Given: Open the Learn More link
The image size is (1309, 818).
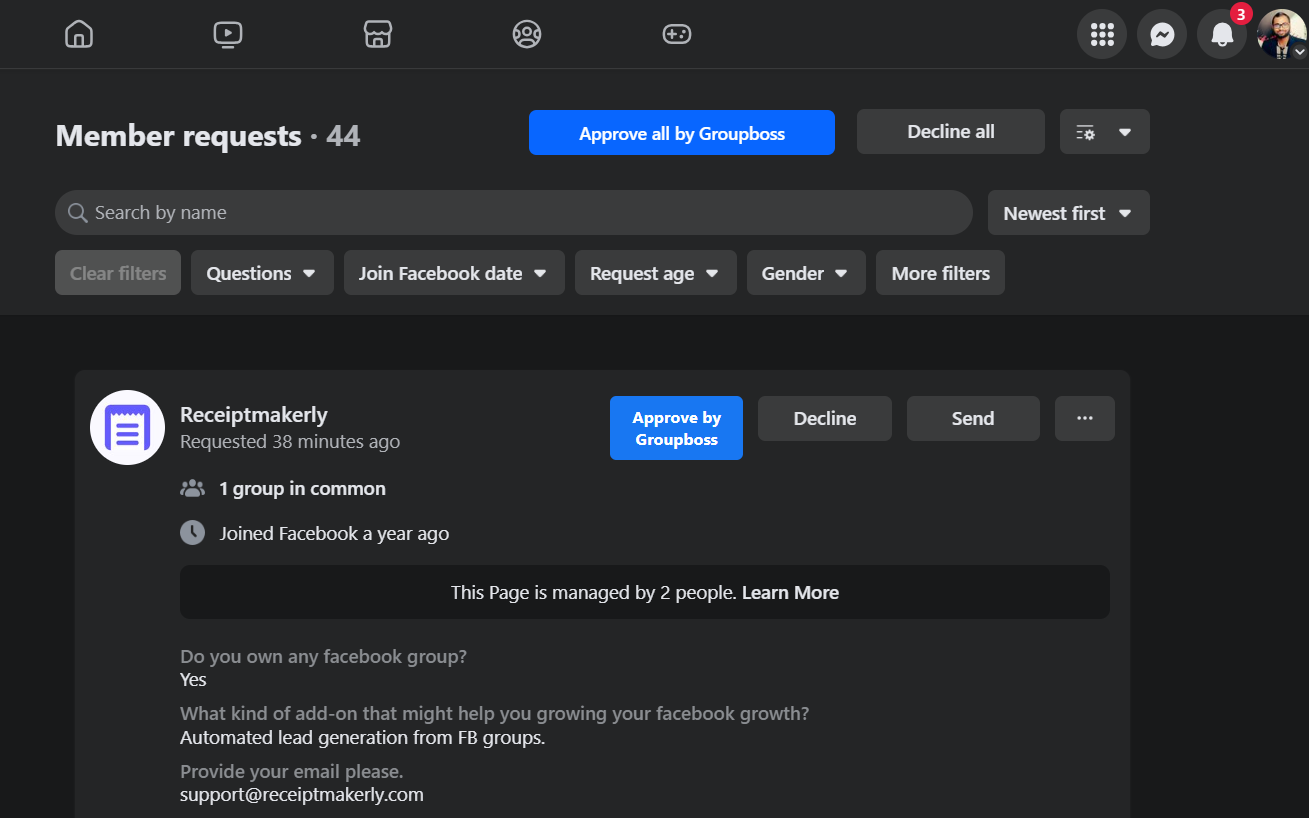Looking at the screenshot, I should [790, 593].
